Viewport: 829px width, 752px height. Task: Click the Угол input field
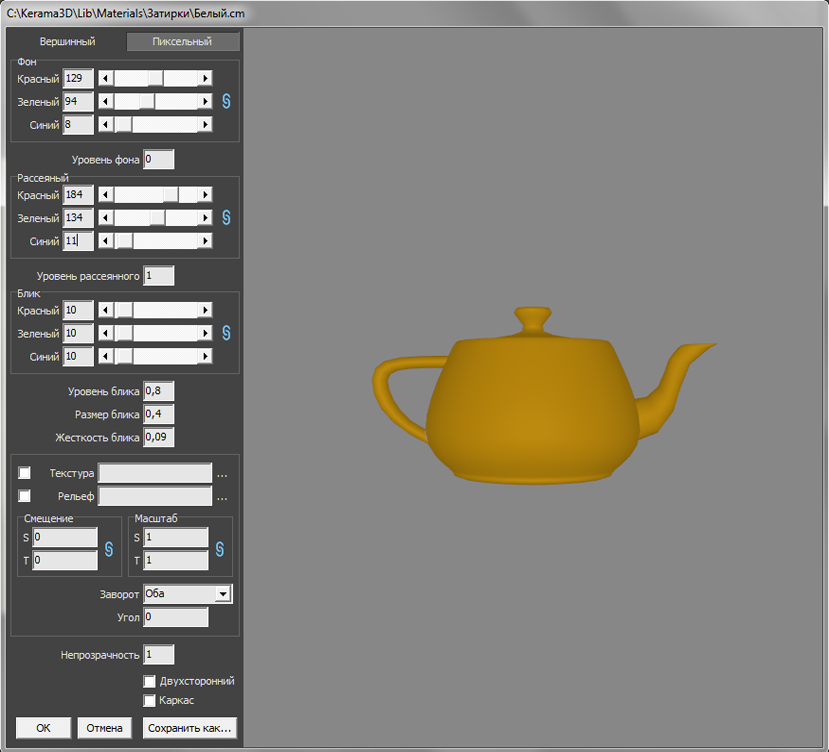176,617
